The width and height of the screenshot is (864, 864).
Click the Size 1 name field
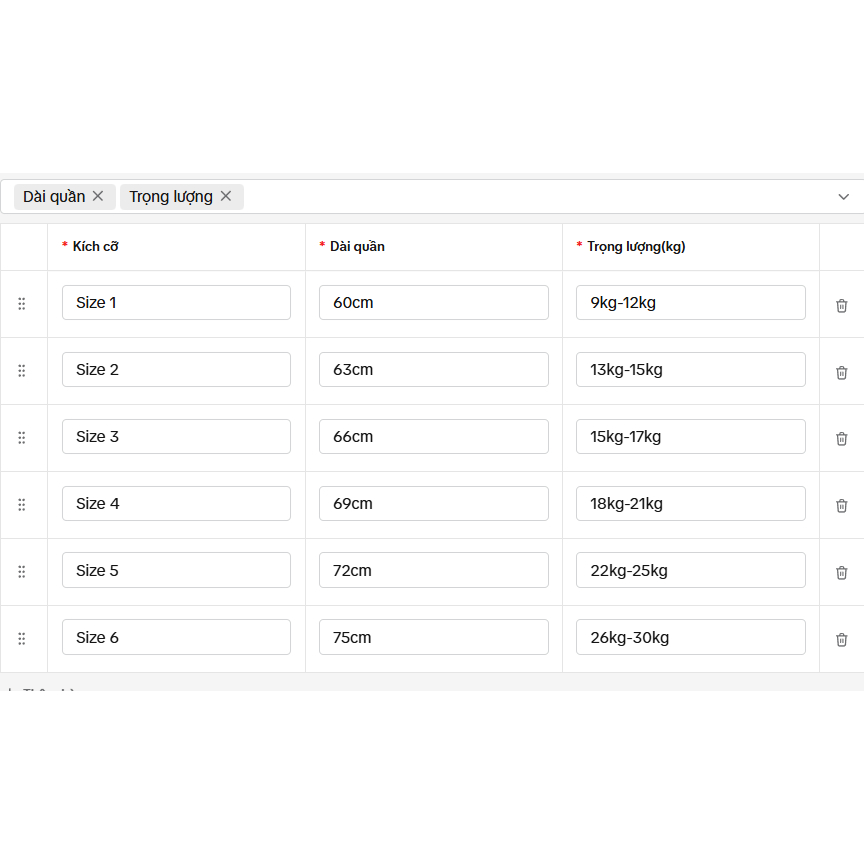[x=176, y=303]
